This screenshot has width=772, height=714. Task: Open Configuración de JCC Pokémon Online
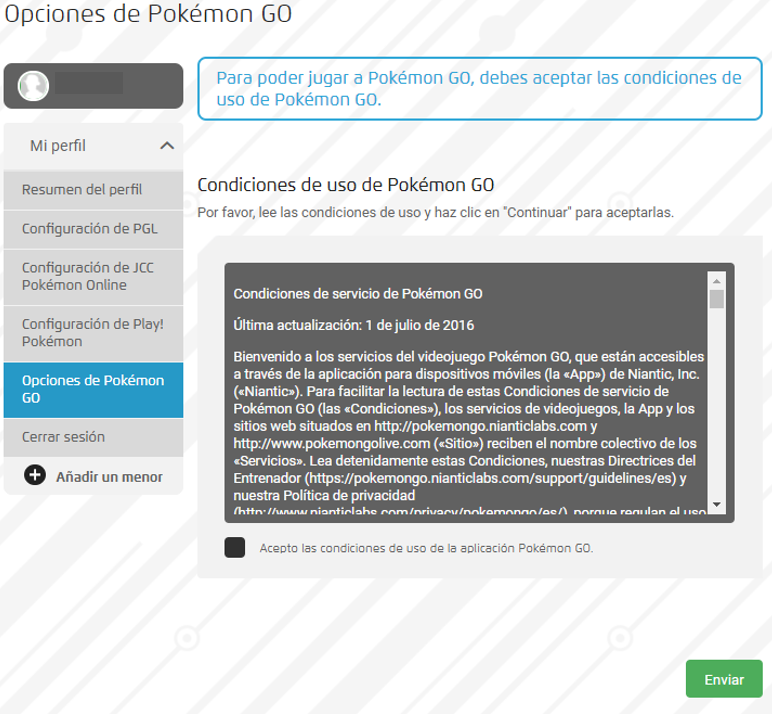[88, 276]
